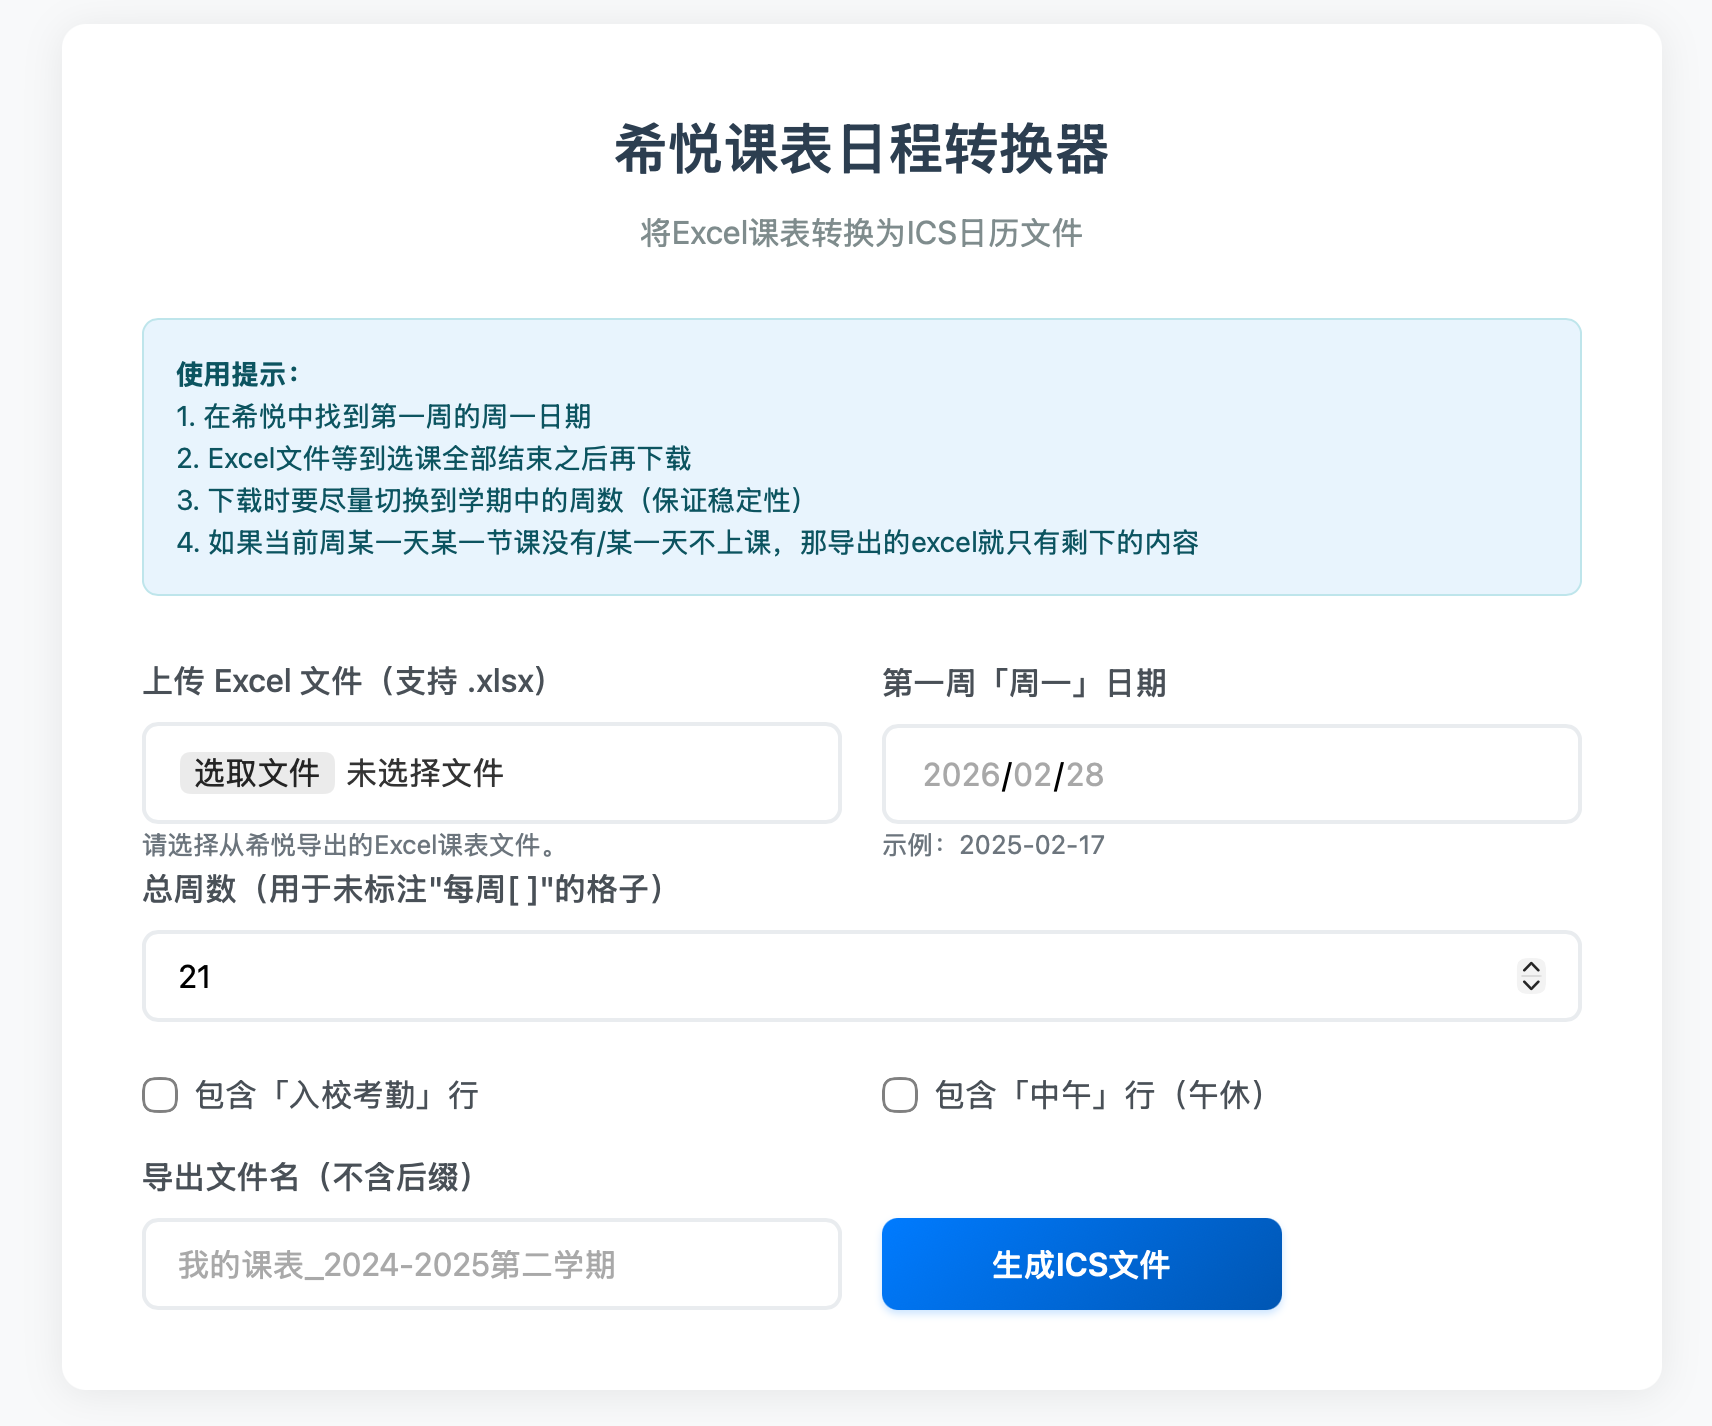Decrease total weeks with the down arrow
This screenshot has height=1426, width=1712.
(x=1531, y=985)
